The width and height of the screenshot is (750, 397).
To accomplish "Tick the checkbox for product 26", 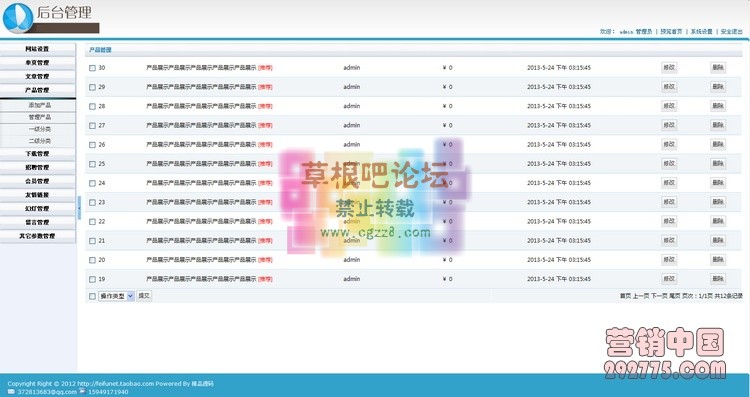I will click(92, 144).
